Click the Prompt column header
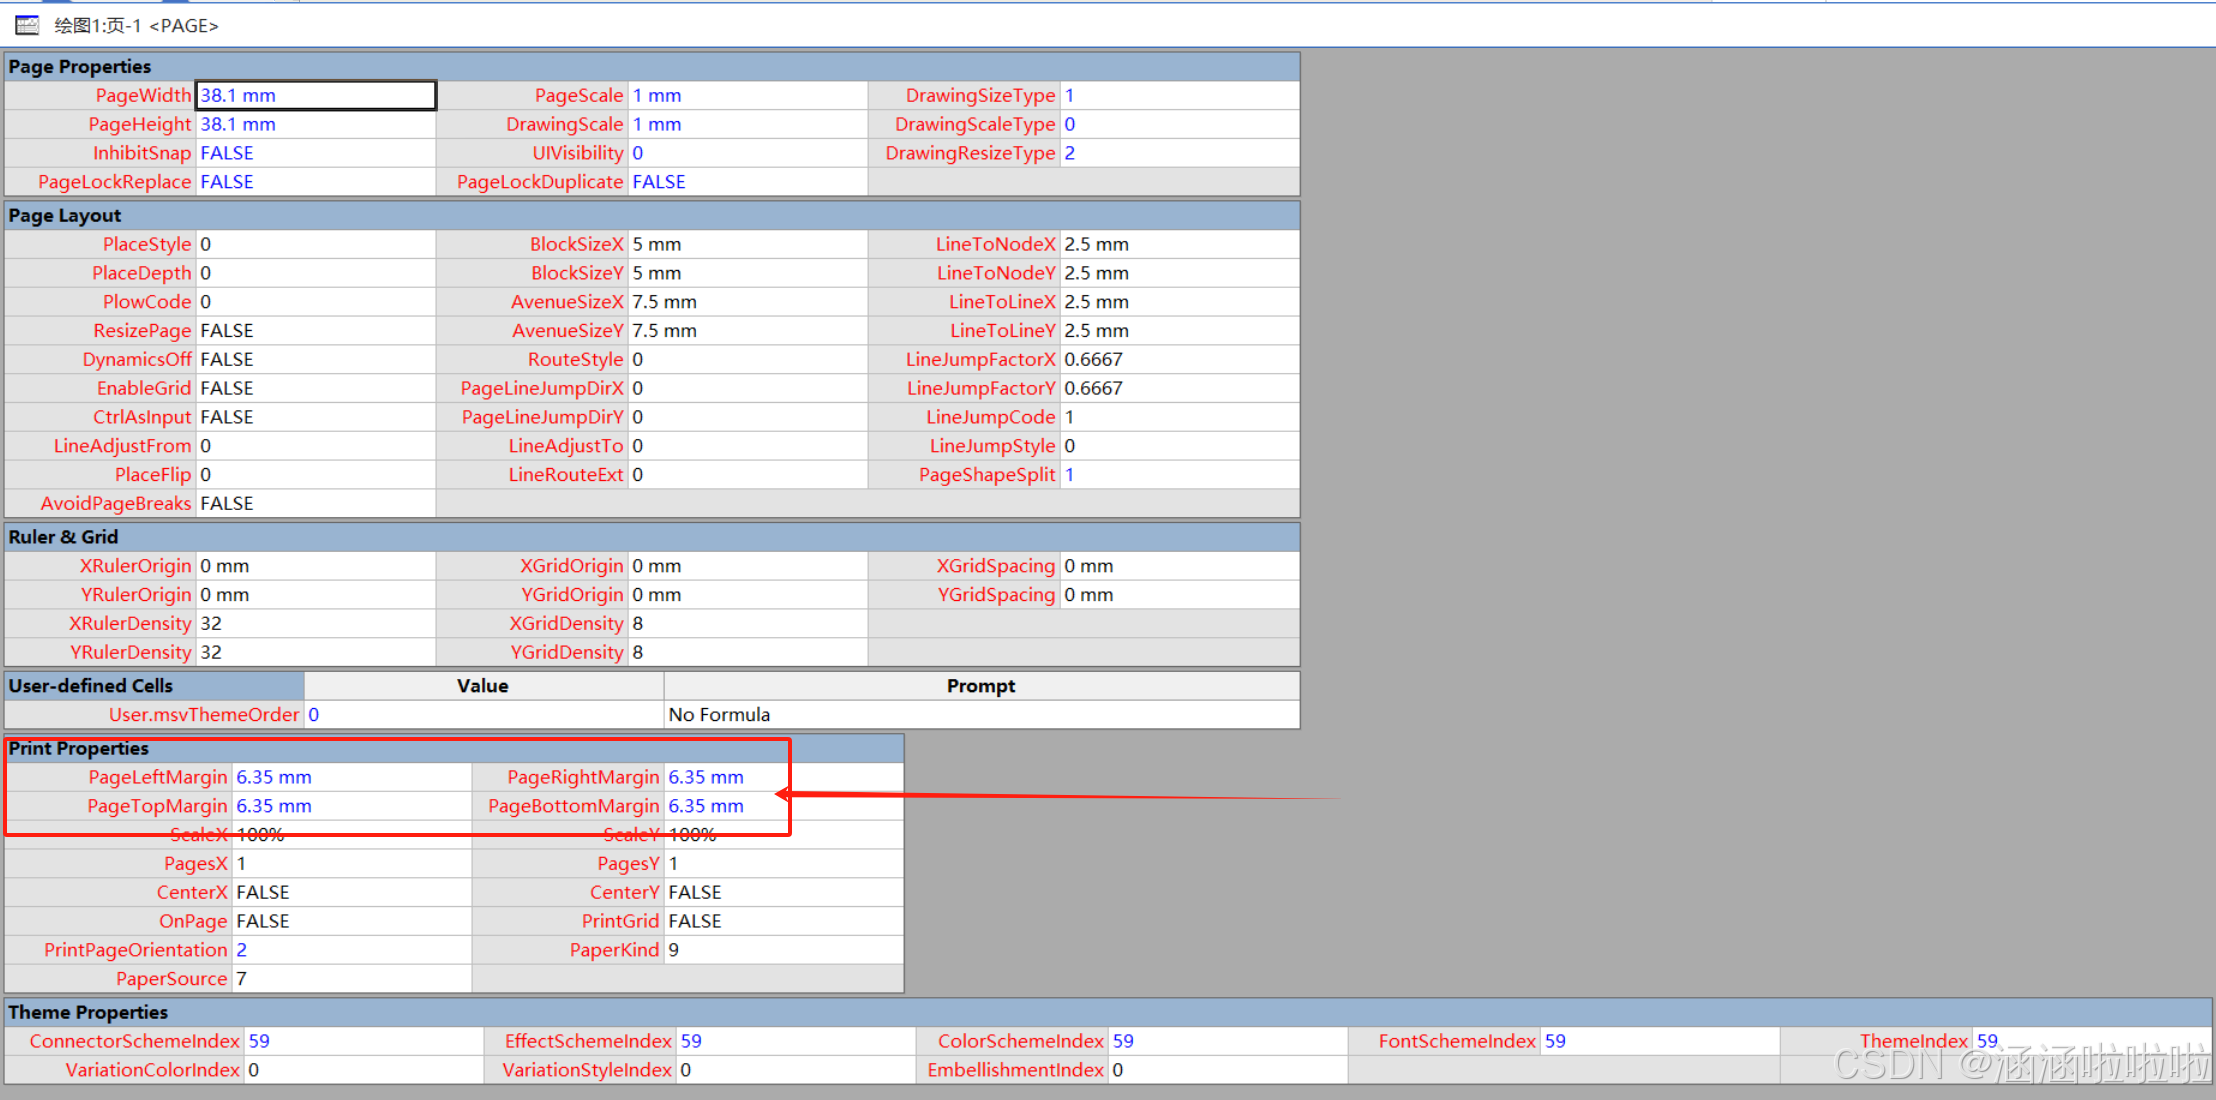 [980, 686]
